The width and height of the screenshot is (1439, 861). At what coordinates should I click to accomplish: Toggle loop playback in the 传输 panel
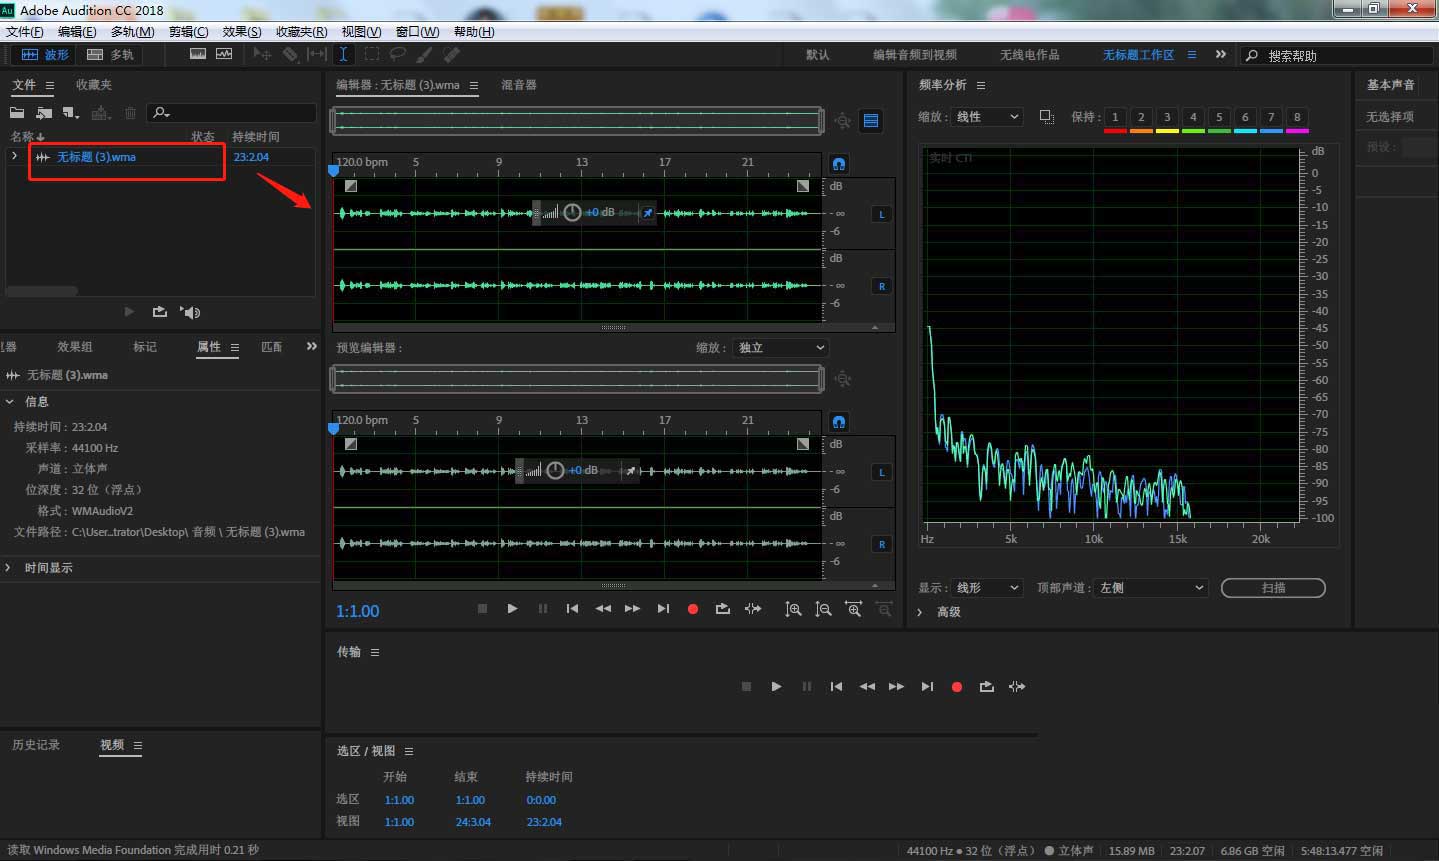(x=987, y=687)
